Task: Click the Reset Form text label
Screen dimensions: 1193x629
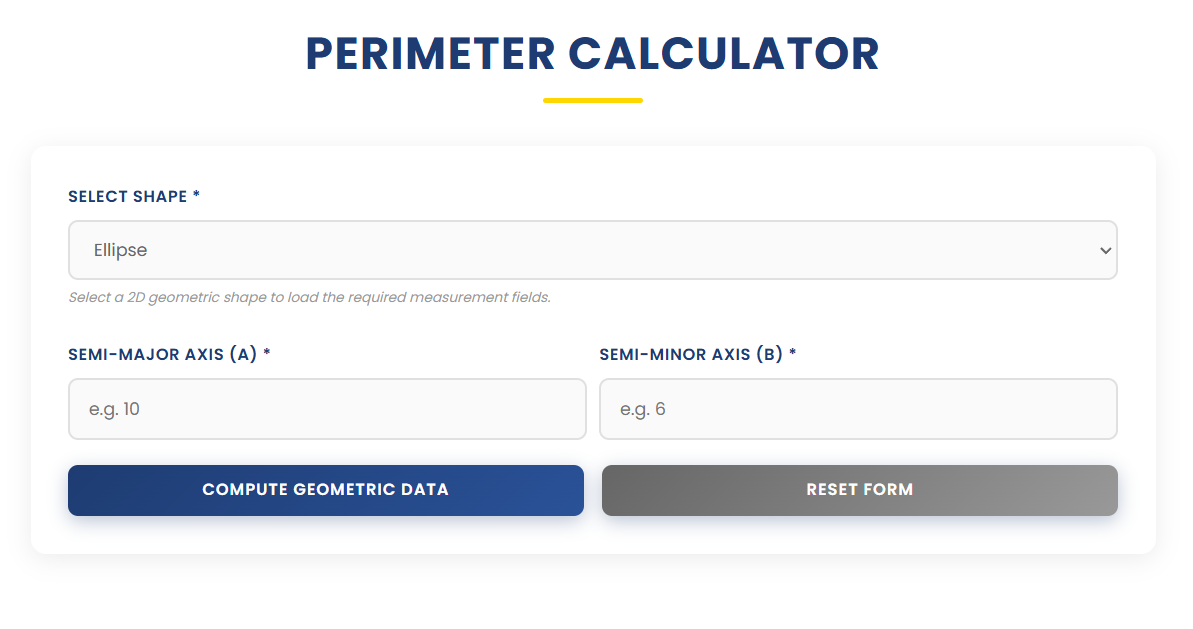Action: pos(859,489)
